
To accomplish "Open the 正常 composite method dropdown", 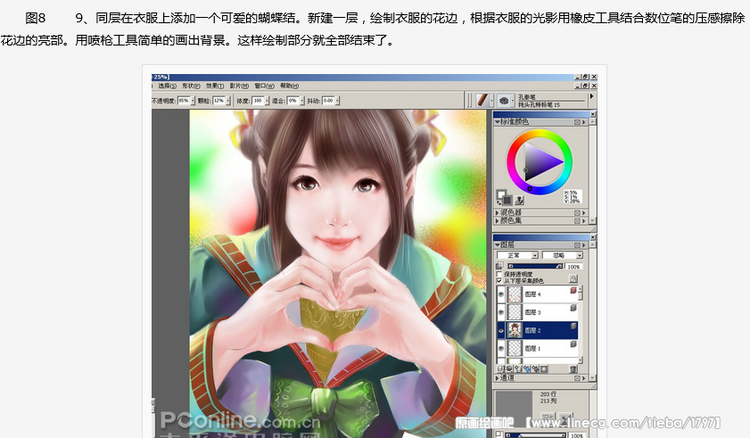I will [518, 255].
